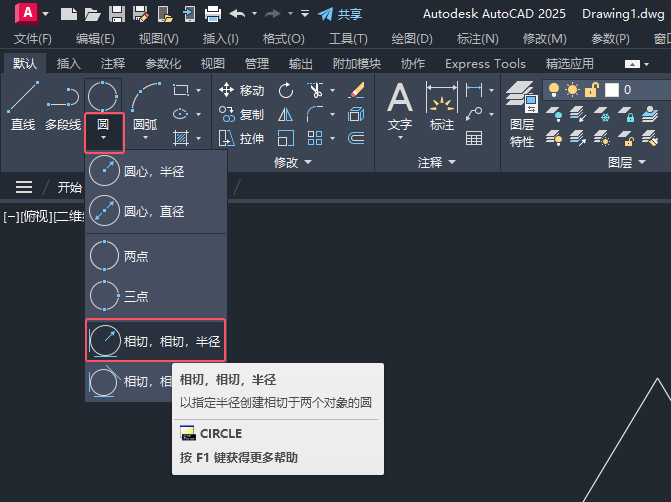Switch to the 注释 ribbon tab
This screenshot has width=671, height=502.
point(113,64)
